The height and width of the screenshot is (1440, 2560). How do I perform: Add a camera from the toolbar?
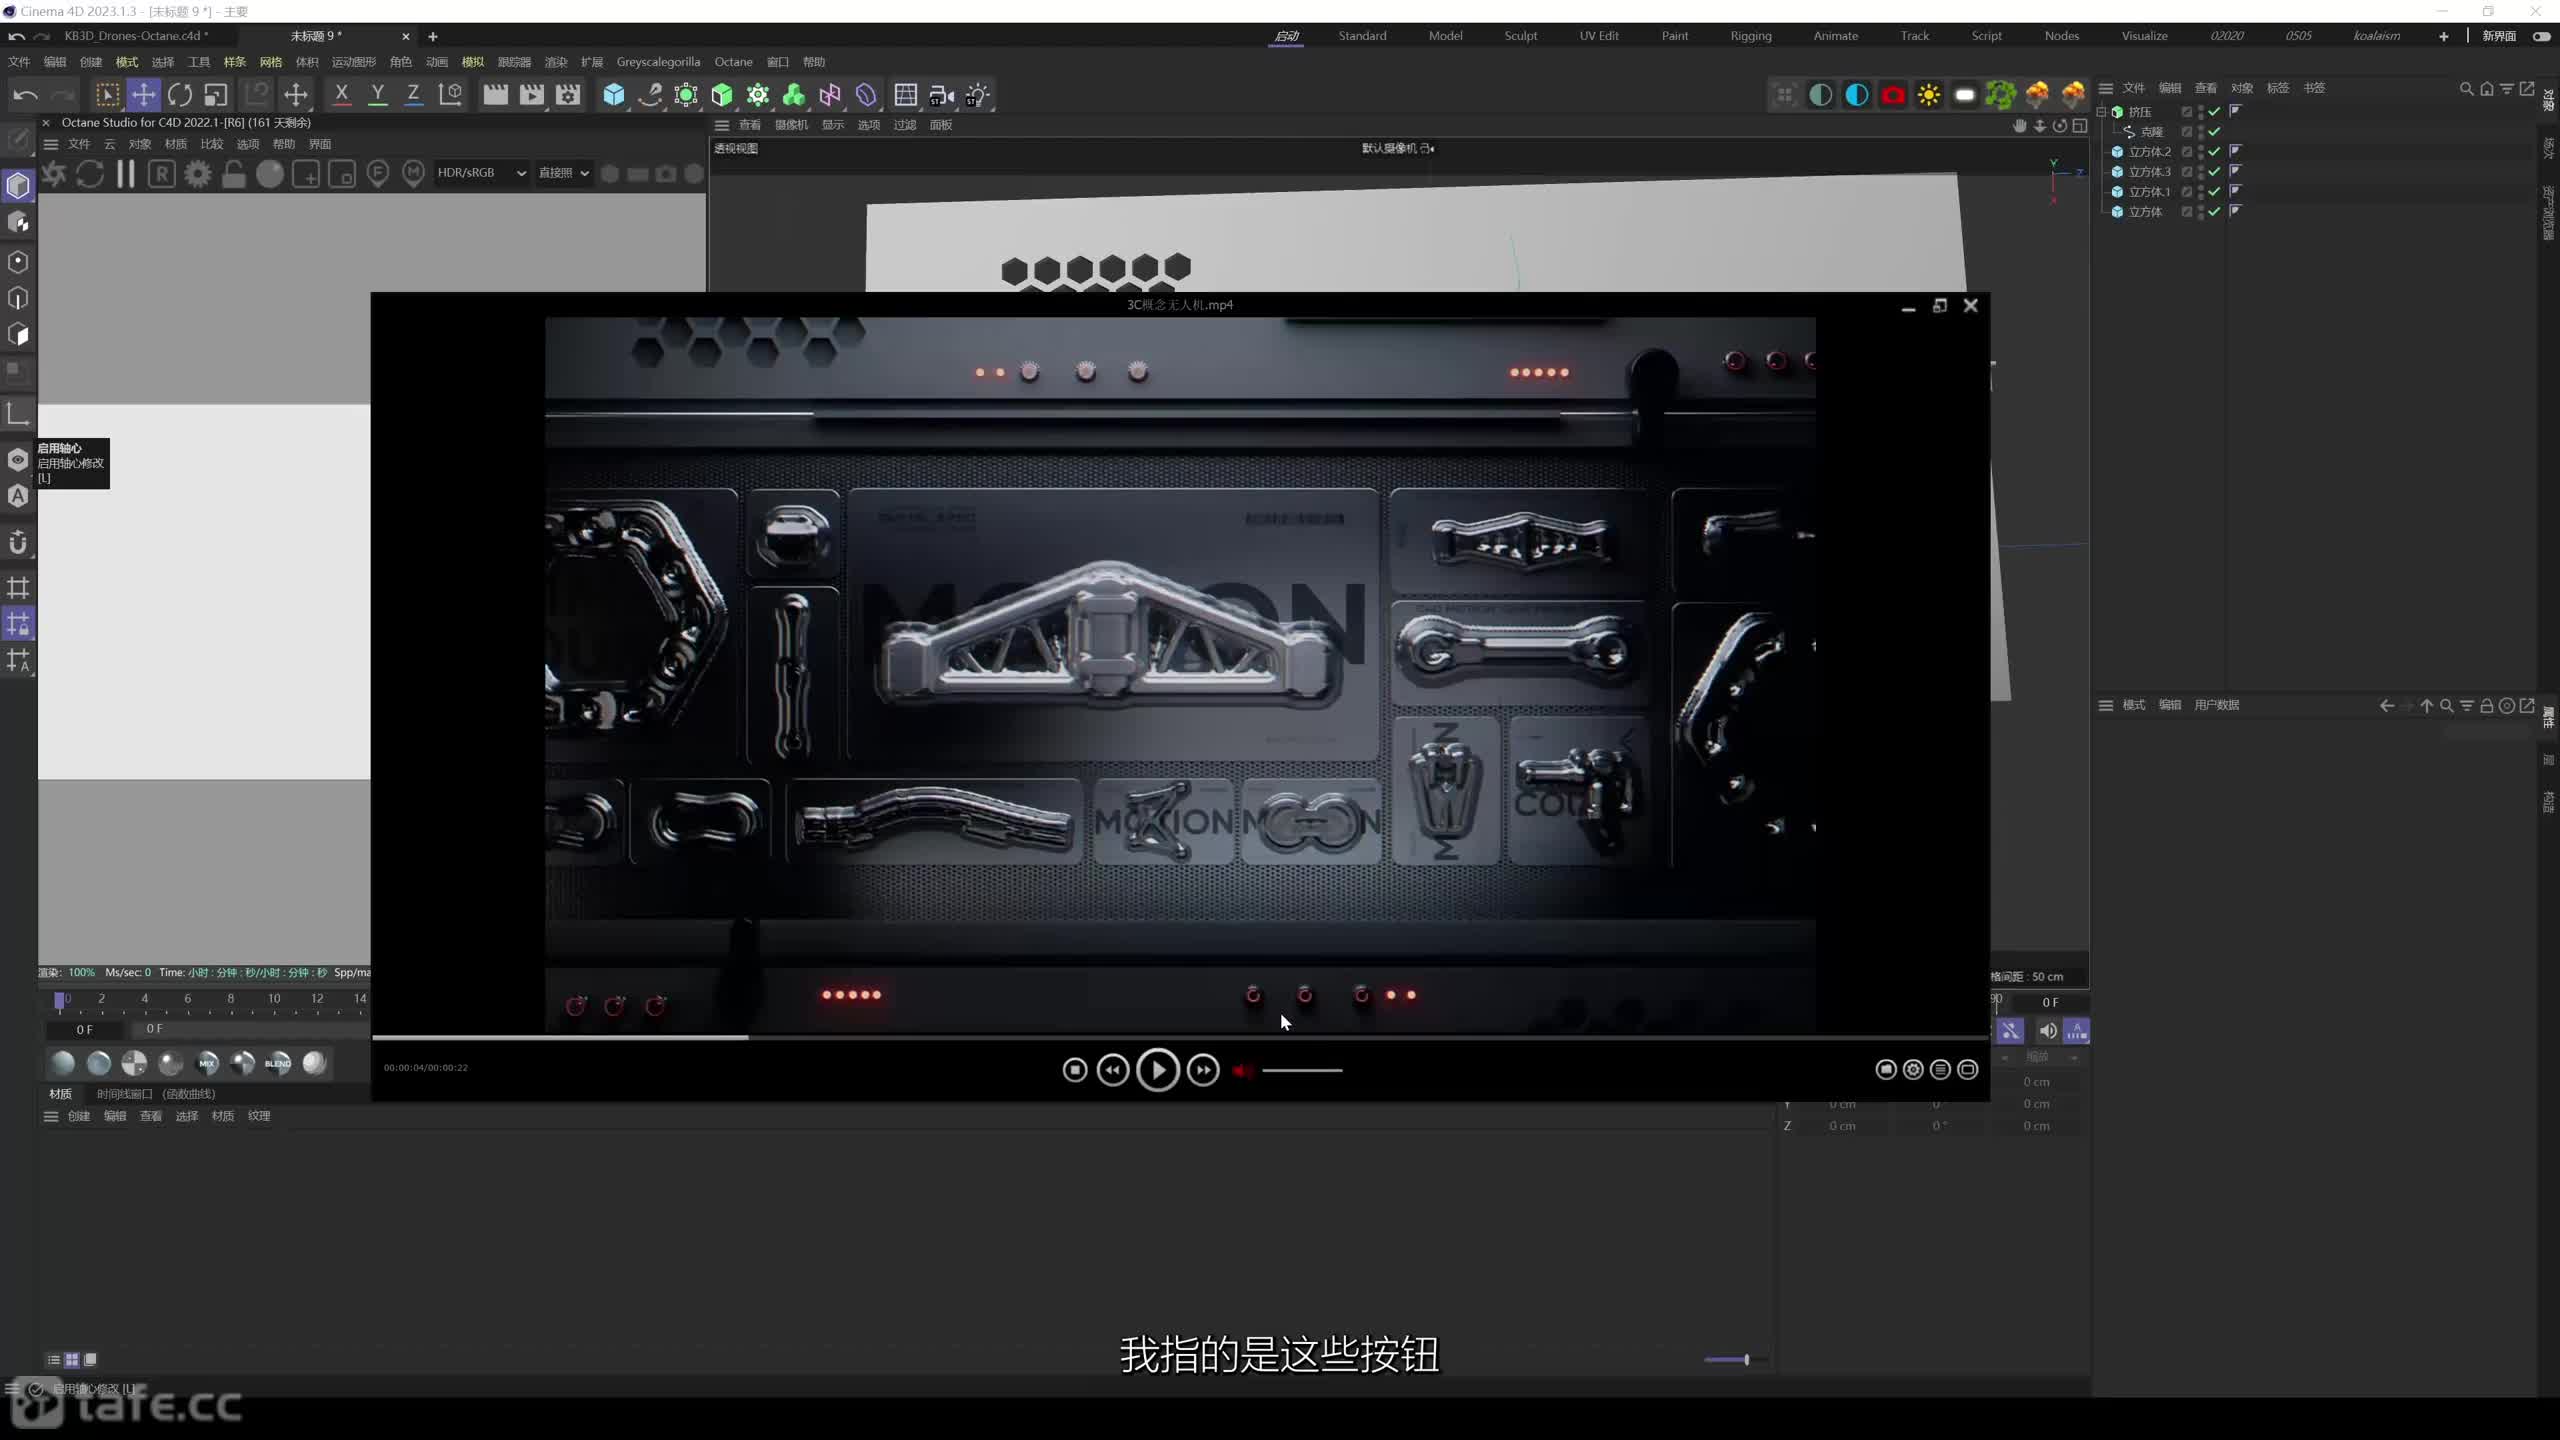pyautogui.click(x=941, y=95)
